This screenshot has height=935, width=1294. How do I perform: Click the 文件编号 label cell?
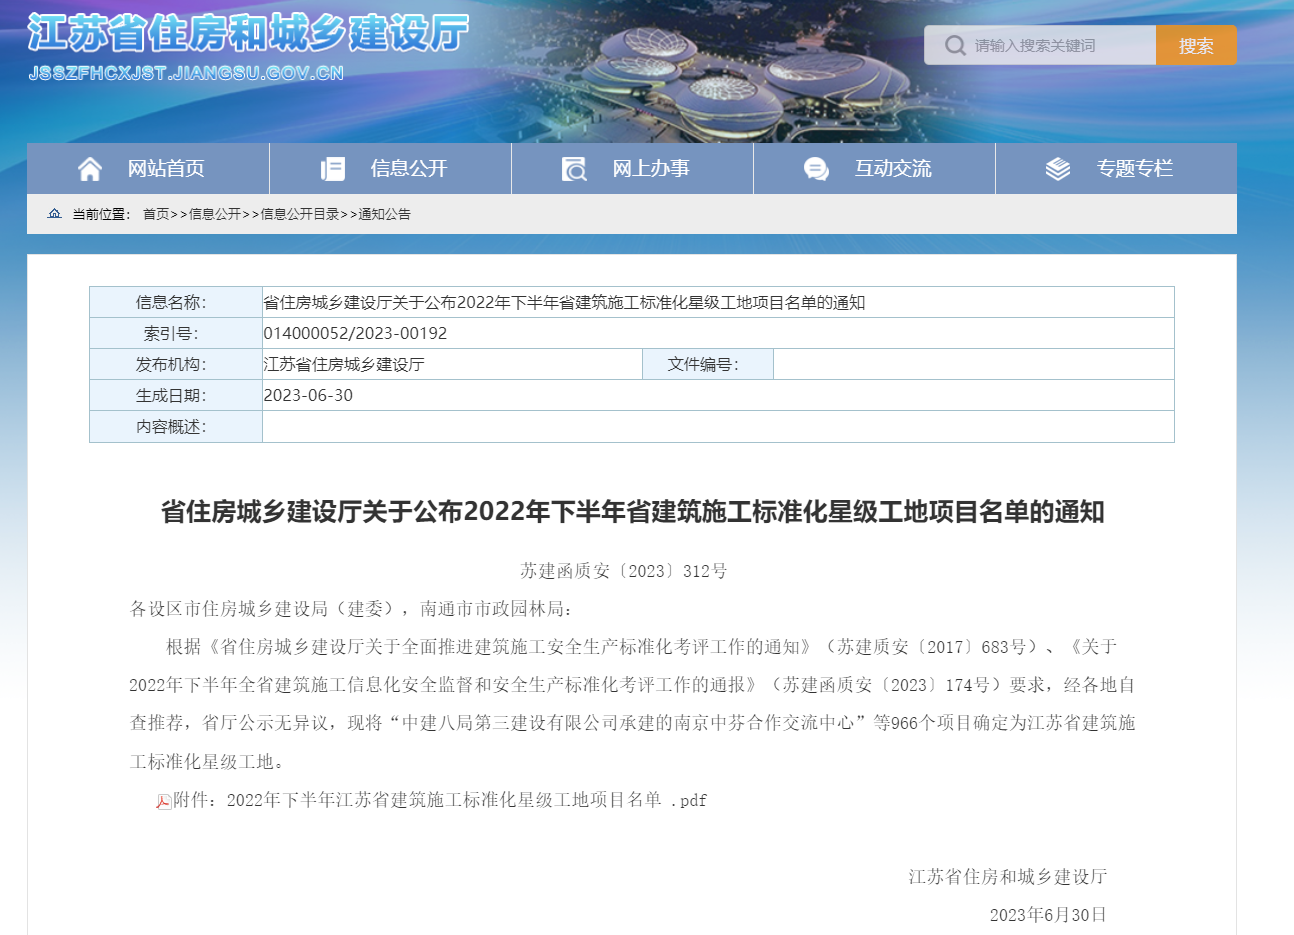(x=708, y=364)
